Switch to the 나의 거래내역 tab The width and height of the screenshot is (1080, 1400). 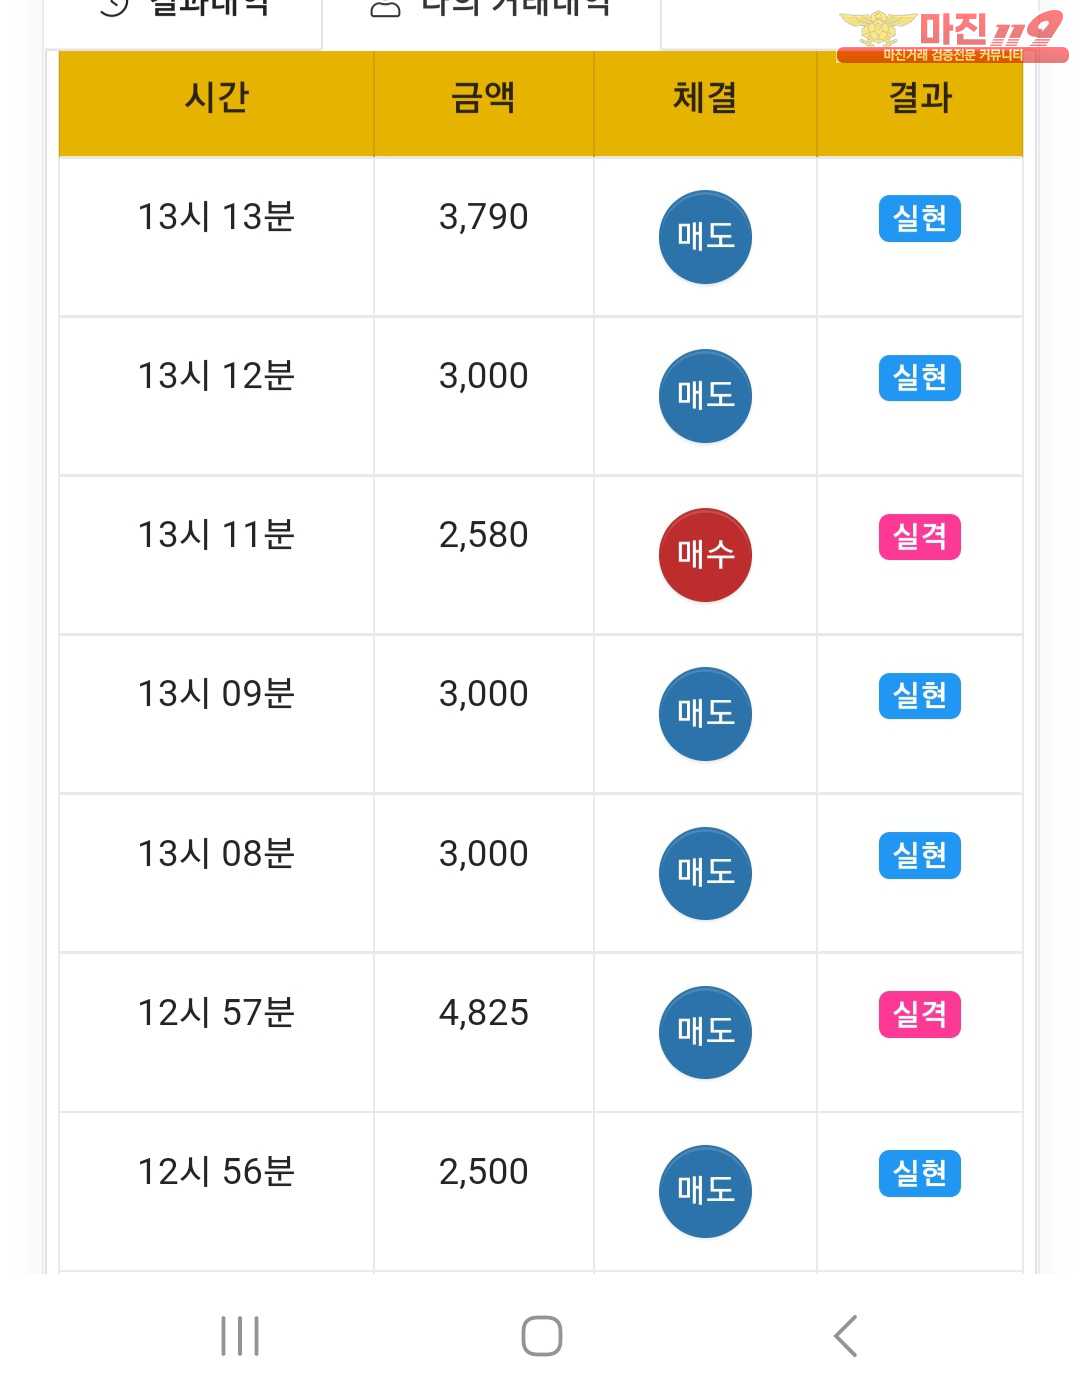[491, 12]
